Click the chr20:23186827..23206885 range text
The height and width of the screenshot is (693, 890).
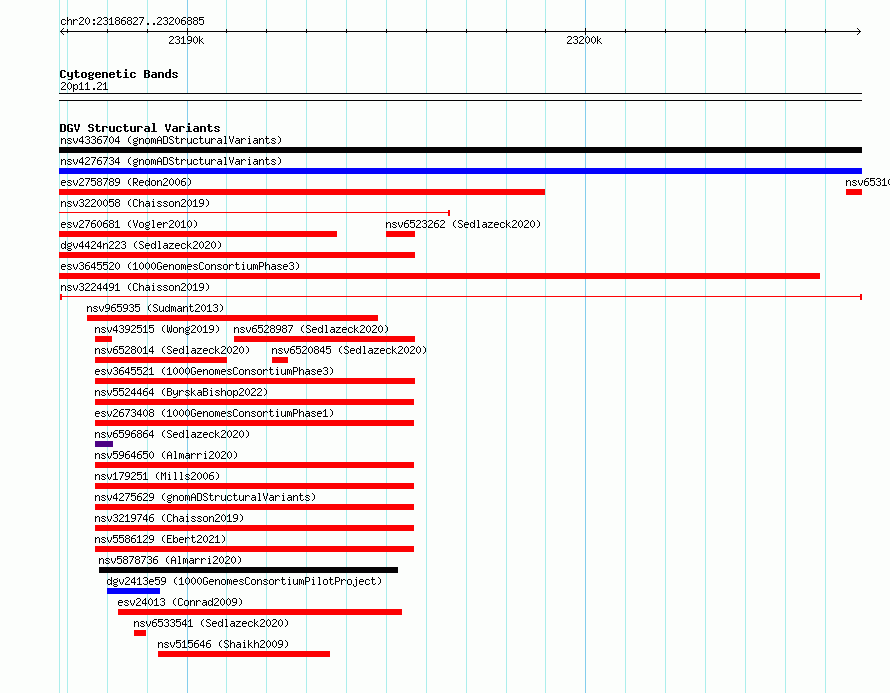132,21
